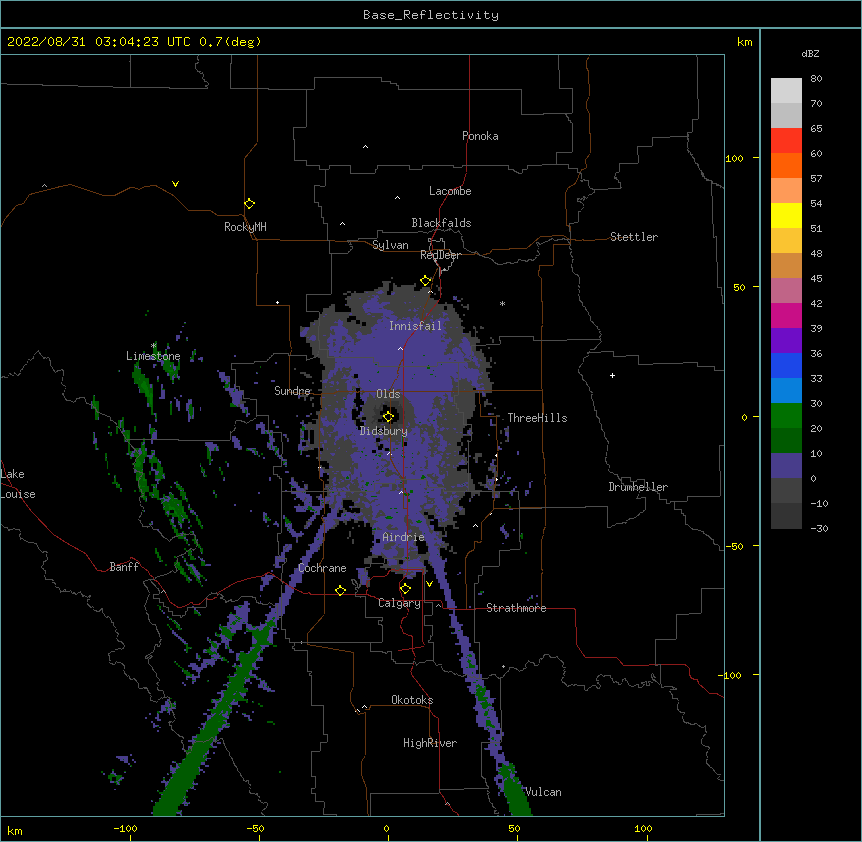Pick the blue 36 dBZ legend swatch
The height and width of the screenshot is (842, 862).
786,365
